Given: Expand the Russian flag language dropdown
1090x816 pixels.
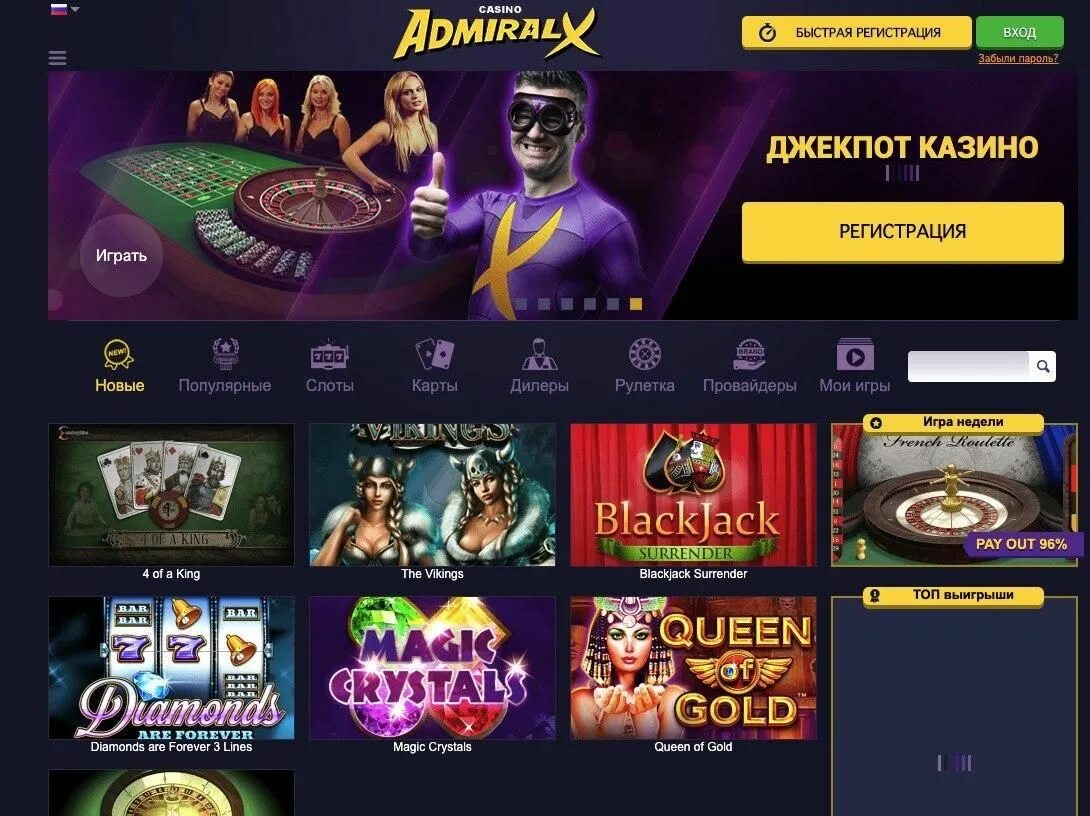Looking at the screenshot, I should 65,9.
